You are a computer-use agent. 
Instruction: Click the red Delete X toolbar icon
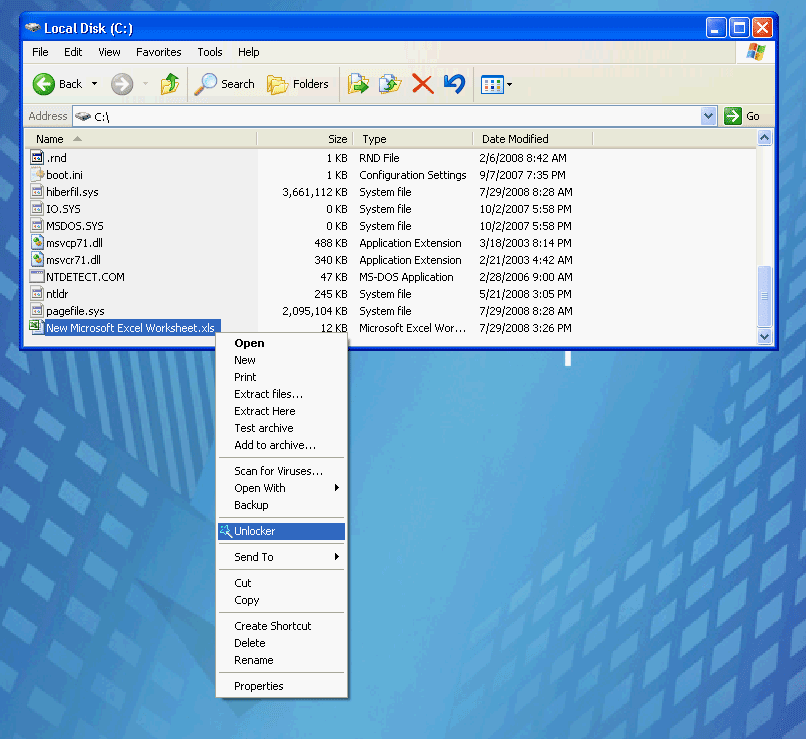(422, 84)
